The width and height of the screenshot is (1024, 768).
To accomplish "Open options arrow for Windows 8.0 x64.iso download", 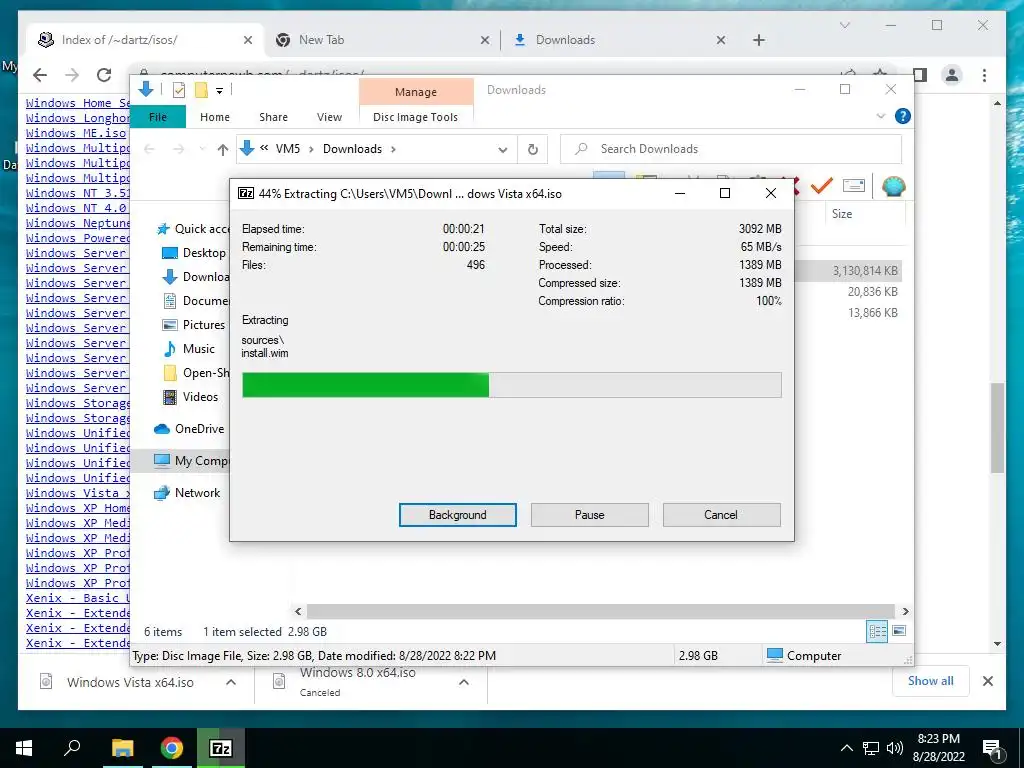I will [464, 682].
